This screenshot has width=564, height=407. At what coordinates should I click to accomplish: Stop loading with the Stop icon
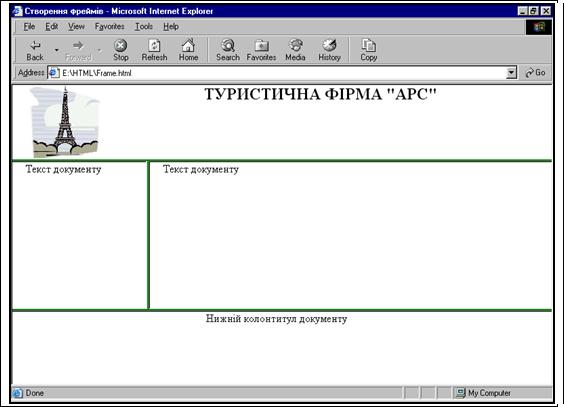[x=120, y=50]
